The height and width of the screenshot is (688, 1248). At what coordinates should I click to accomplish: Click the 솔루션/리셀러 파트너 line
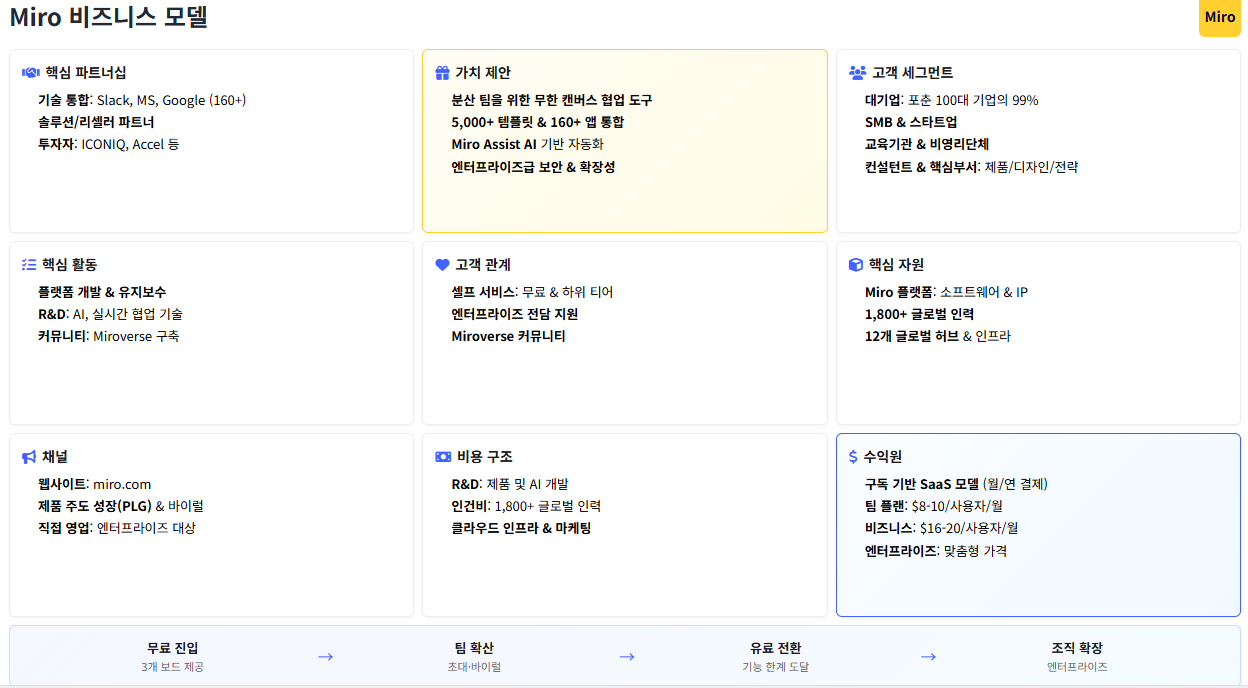[x=96, y=122]
